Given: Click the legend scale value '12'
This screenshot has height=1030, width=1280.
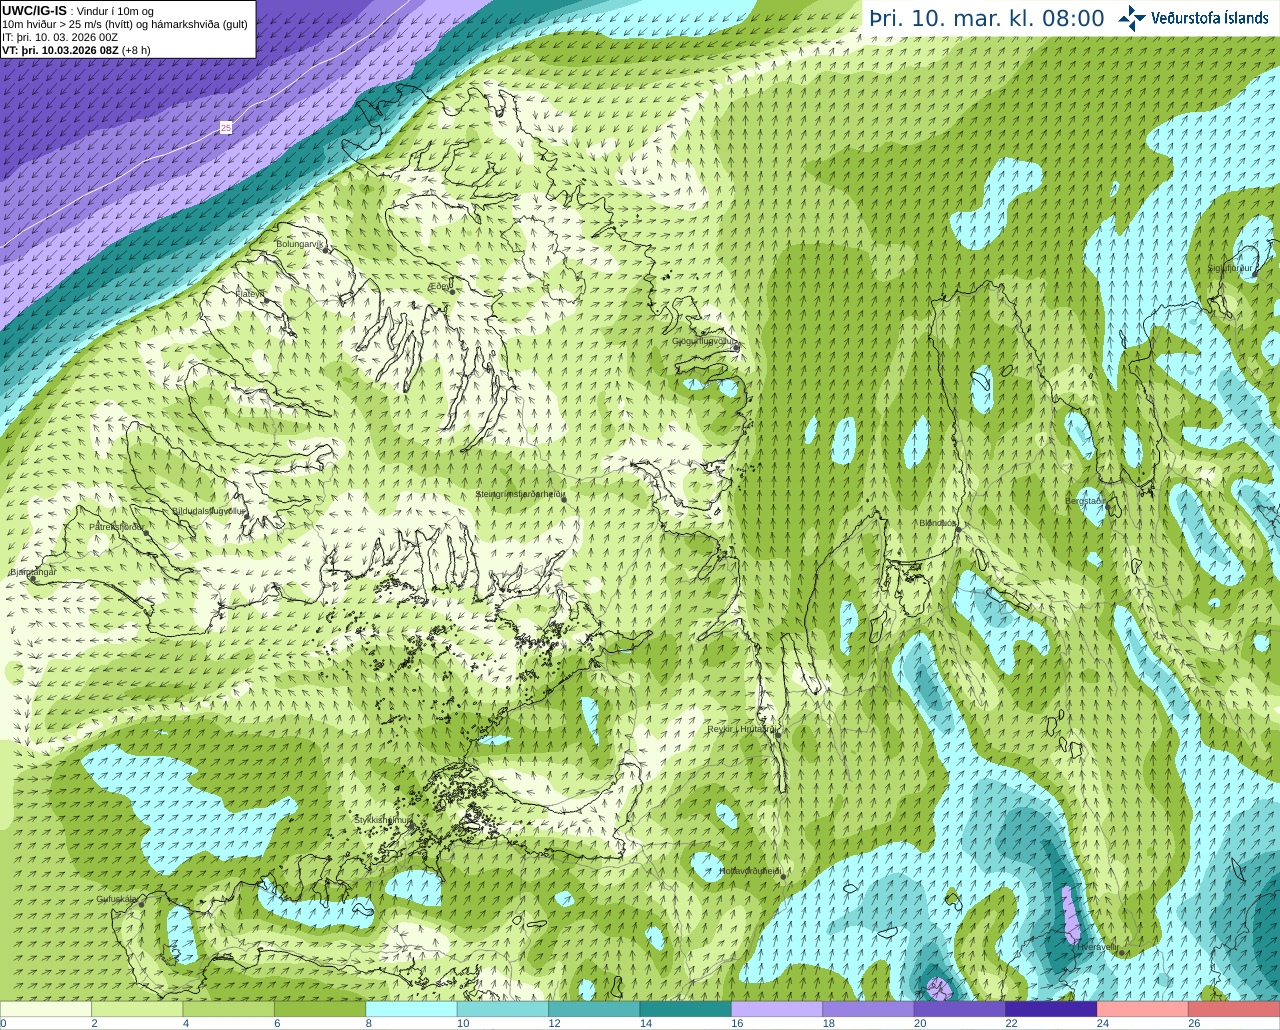Looking at the screenshot, I should click(x=554, y=1024).
